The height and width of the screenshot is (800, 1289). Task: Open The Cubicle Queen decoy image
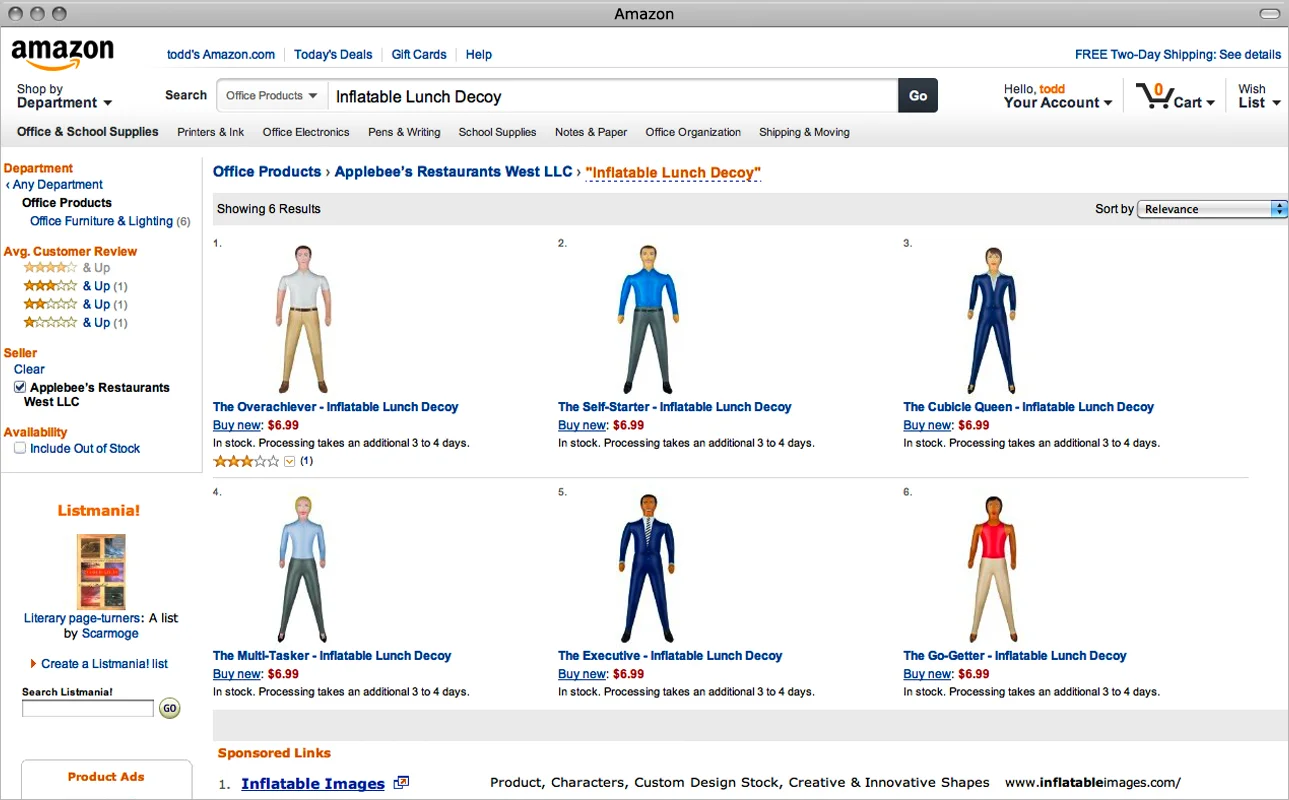[992, 320]
